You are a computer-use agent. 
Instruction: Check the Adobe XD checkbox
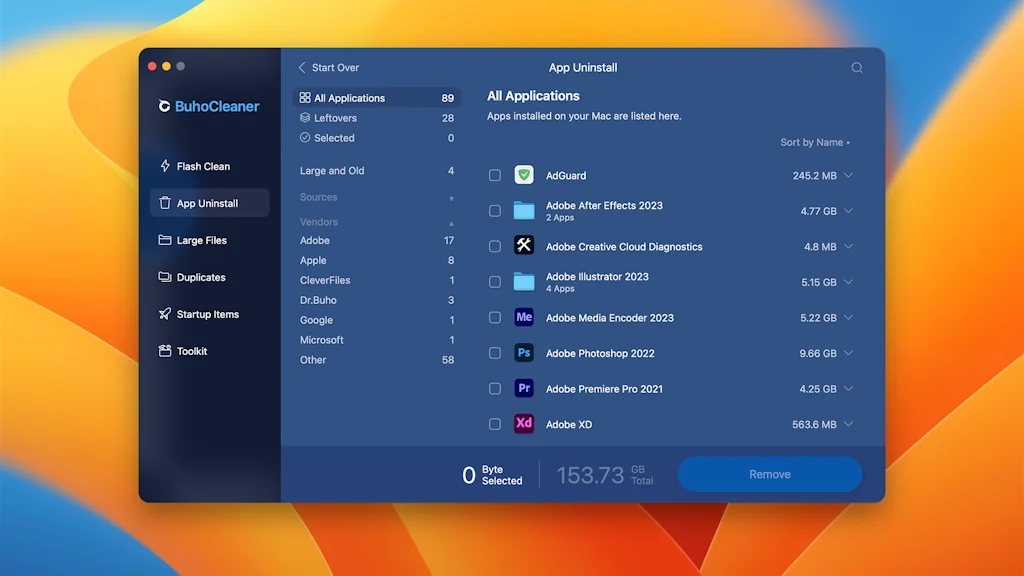coord(494,424)
